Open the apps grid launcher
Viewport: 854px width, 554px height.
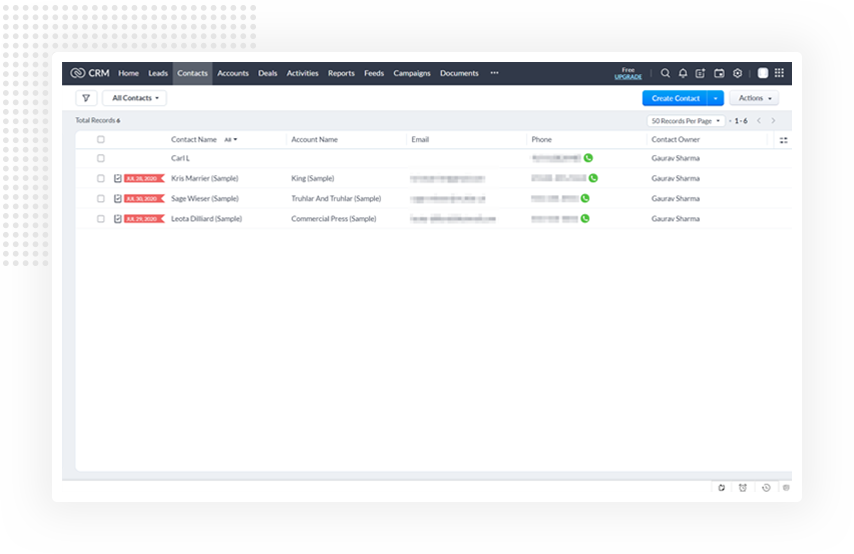[779, 73]
